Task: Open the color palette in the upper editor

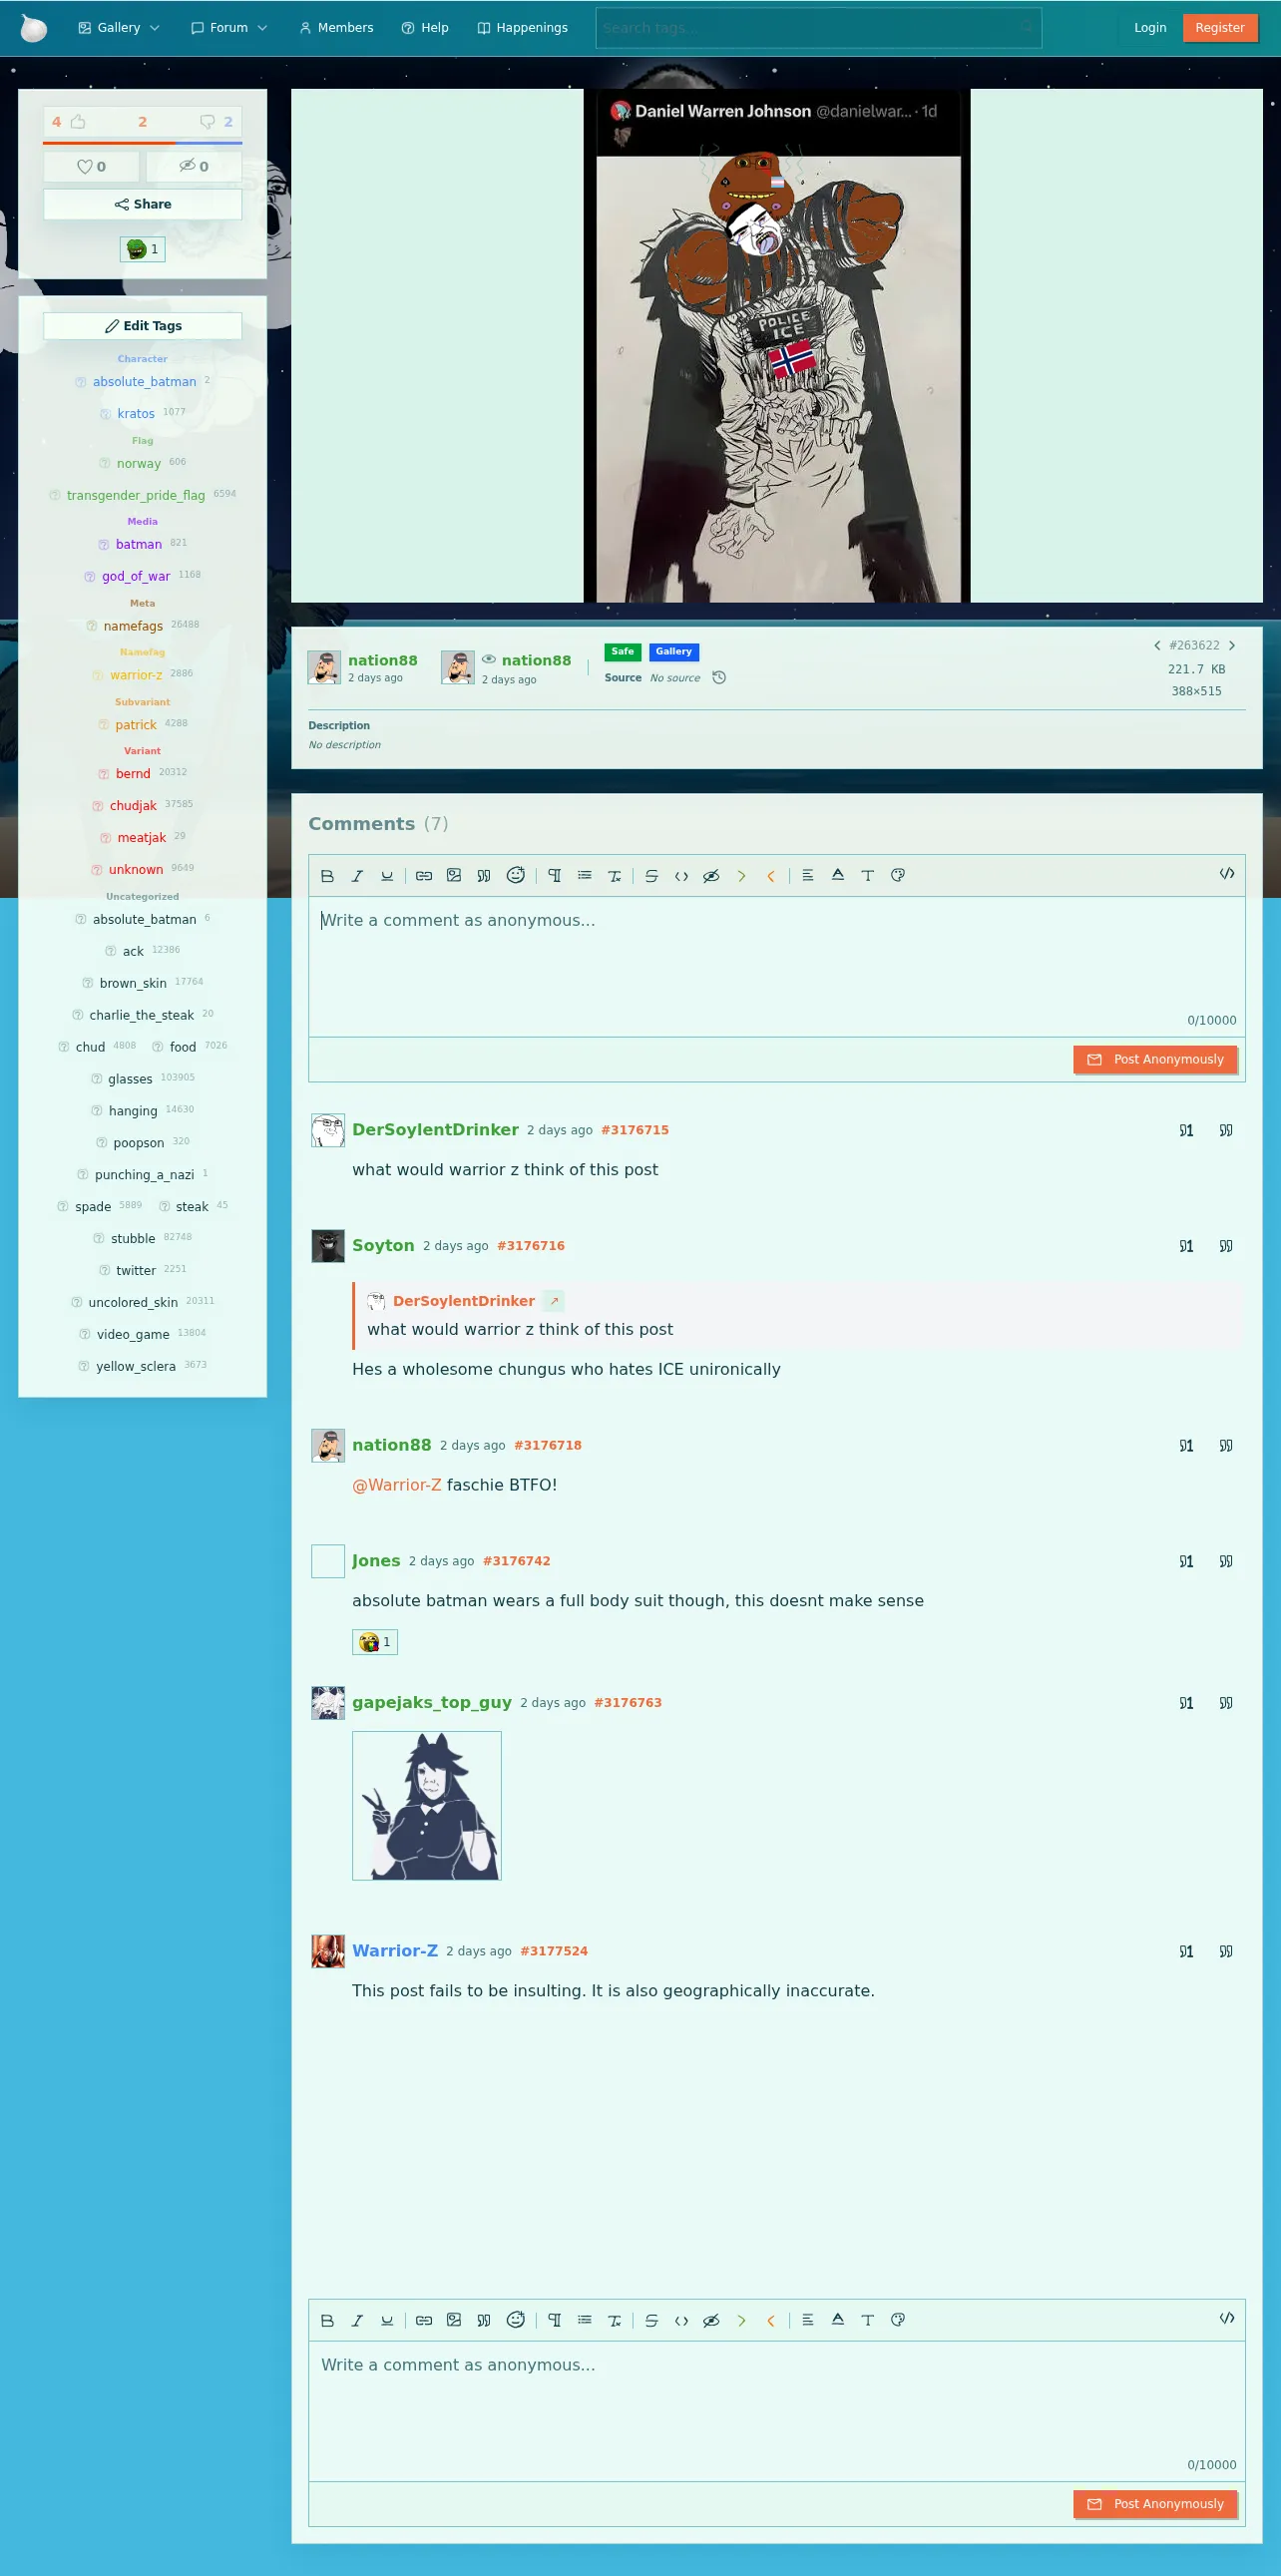Action: click(898, 876)
